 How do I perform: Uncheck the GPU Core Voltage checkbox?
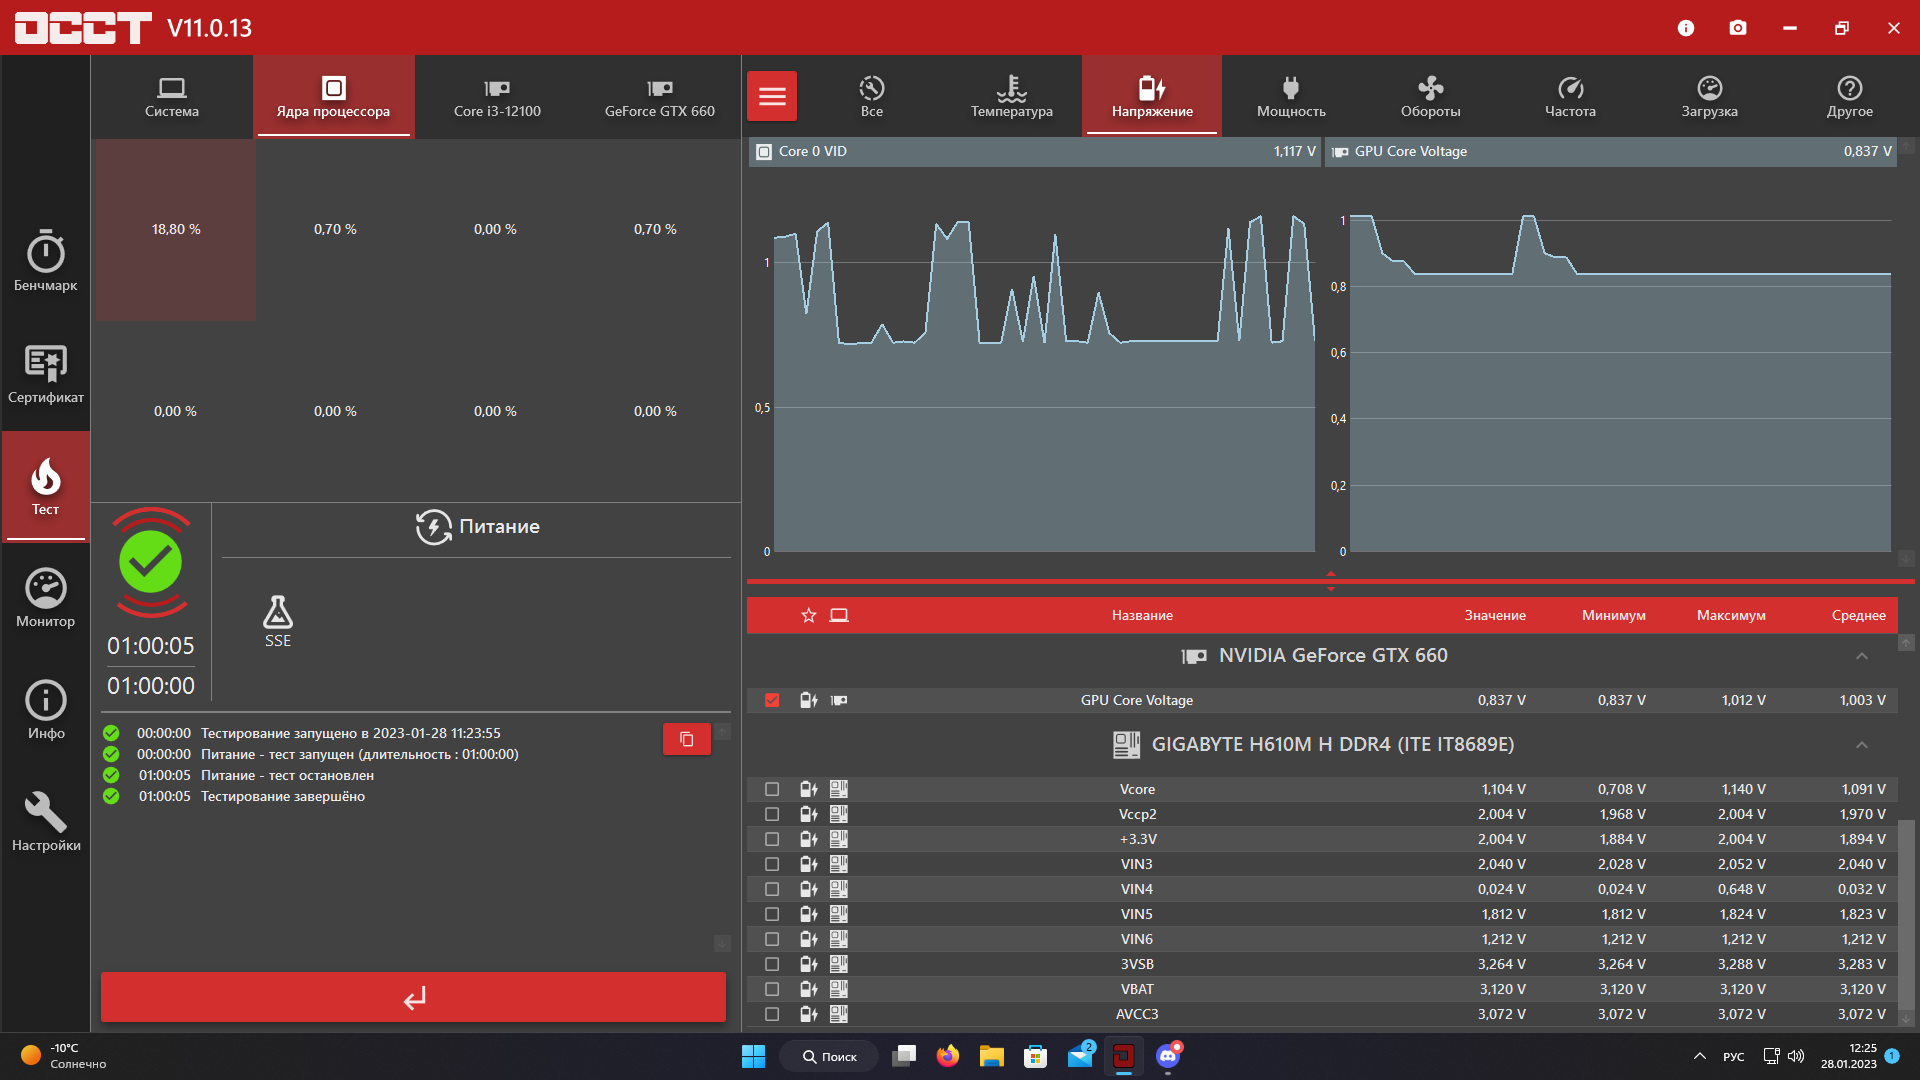(x=772, y=700)
